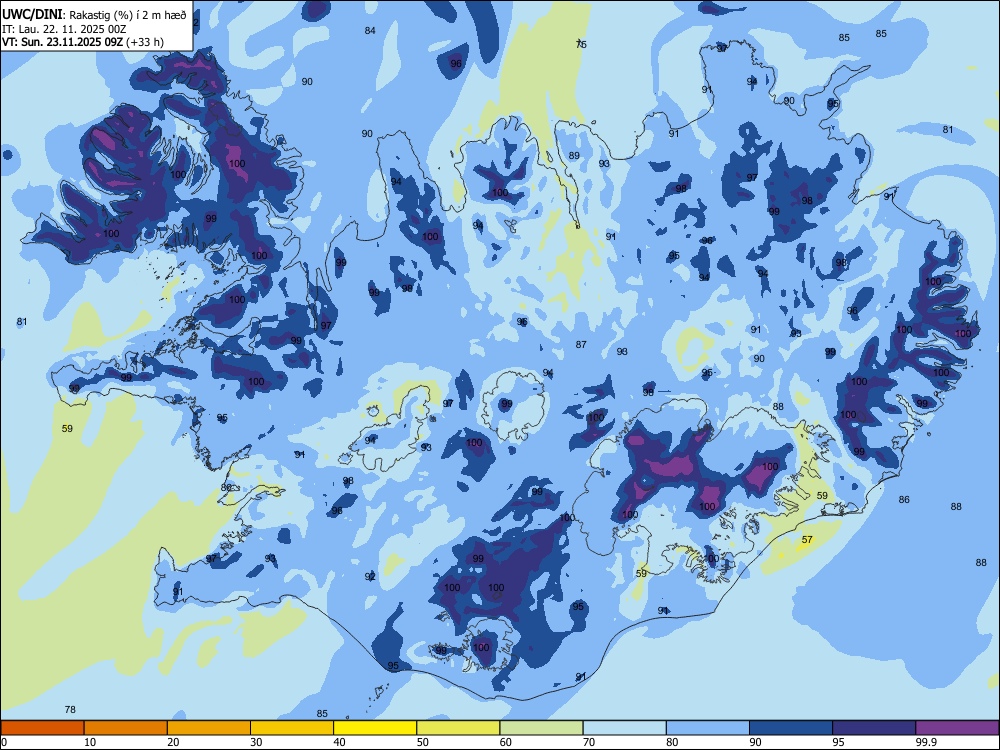The image size is (1000, 750).
Task: Select the dark blue 90–95 legend swatch
Action: click(x=791, y=728)
